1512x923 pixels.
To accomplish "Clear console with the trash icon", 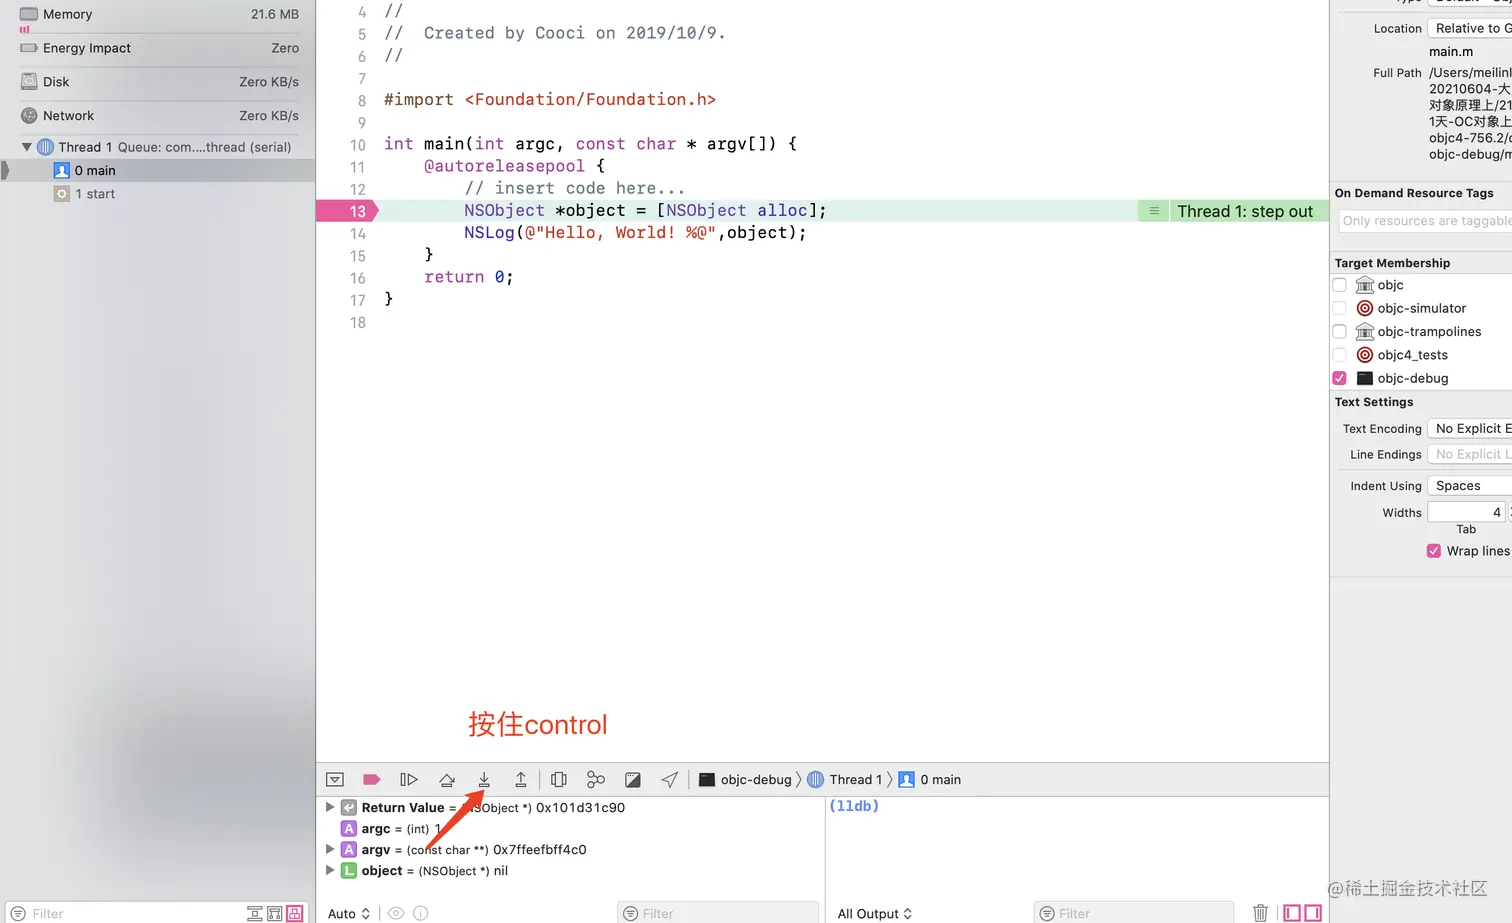I will (x=1260, y=913).
